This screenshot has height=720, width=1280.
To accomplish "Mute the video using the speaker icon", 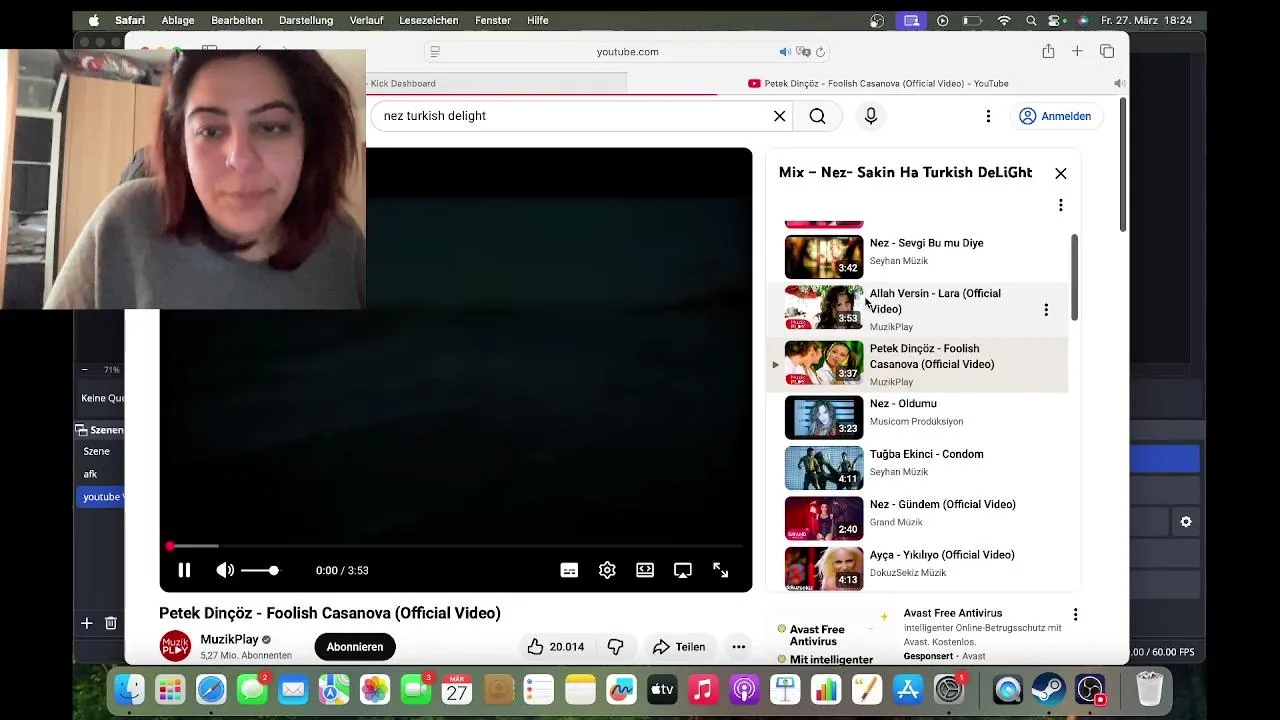I will click(225, 570).
